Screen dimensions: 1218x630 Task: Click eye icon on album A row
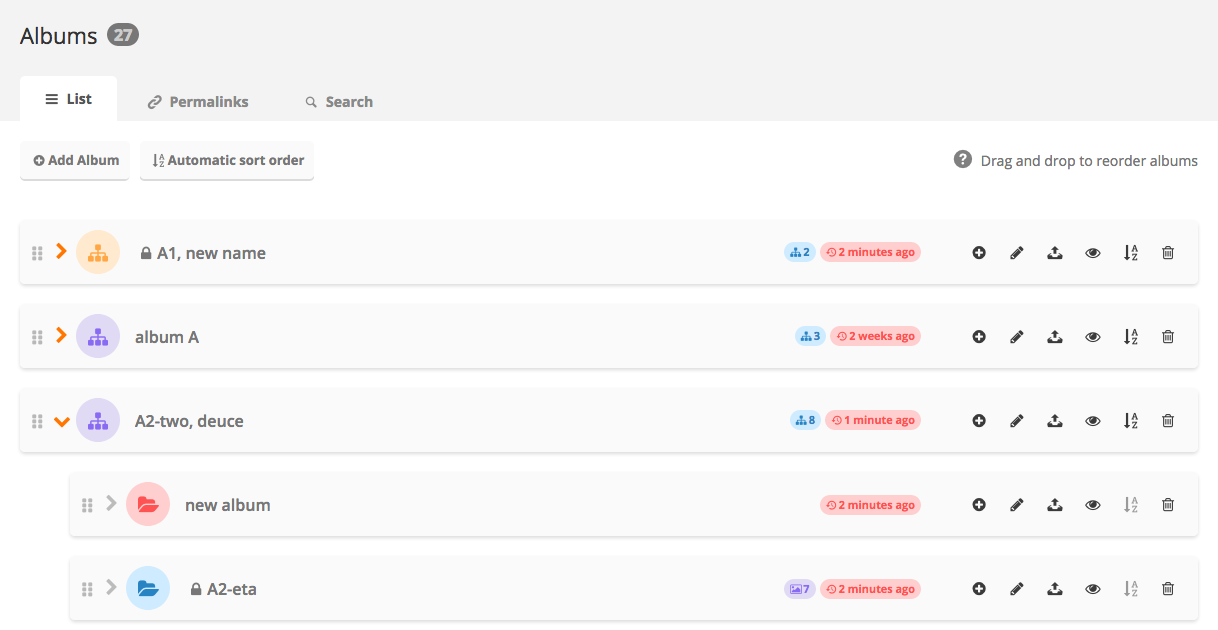[x=1093, y=337]
